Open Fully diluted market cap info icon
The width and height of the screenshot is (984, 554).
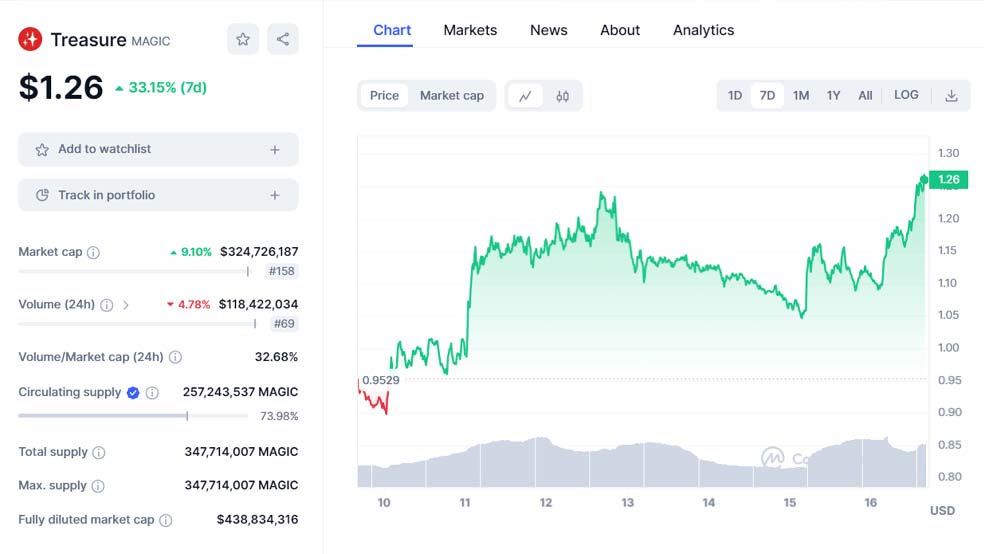pyautogui.click(x=166, y=520)
